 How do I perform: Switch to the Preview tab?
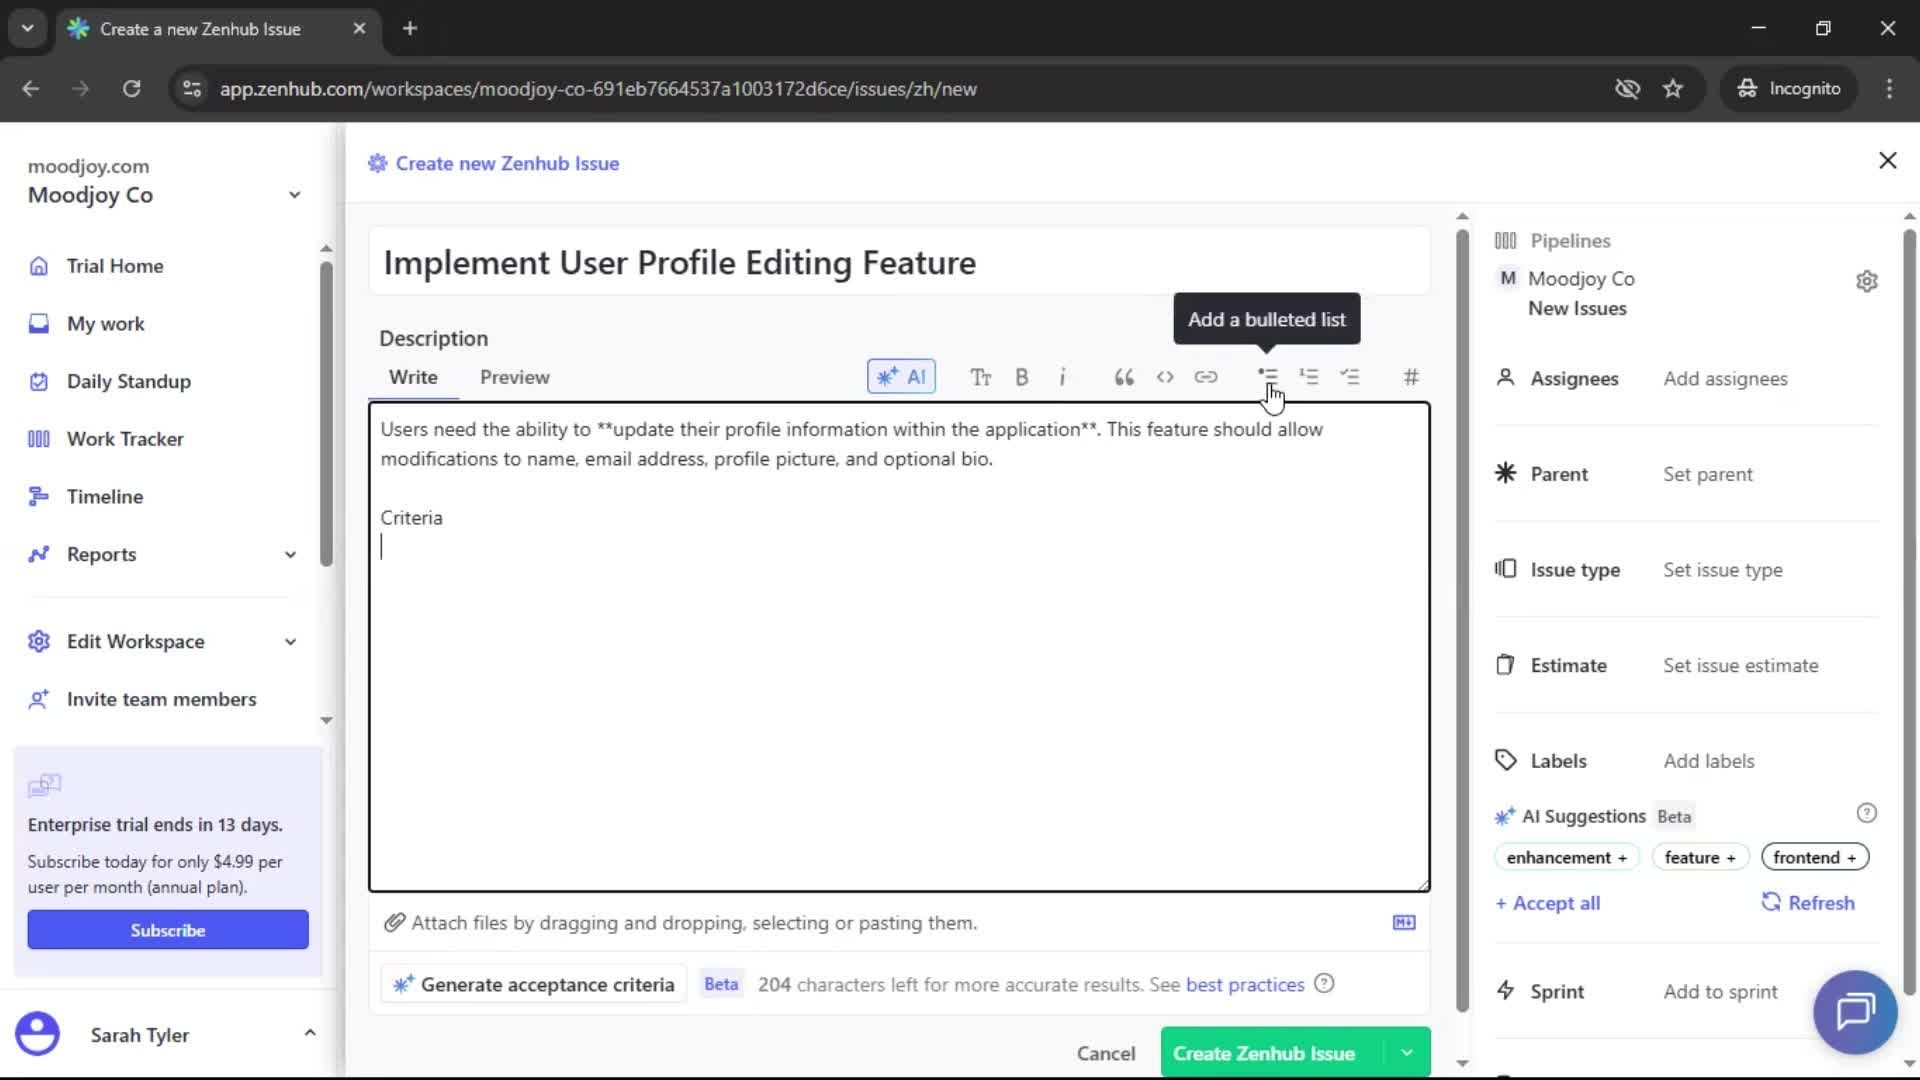pyautogui.click(x=514, y=377)
